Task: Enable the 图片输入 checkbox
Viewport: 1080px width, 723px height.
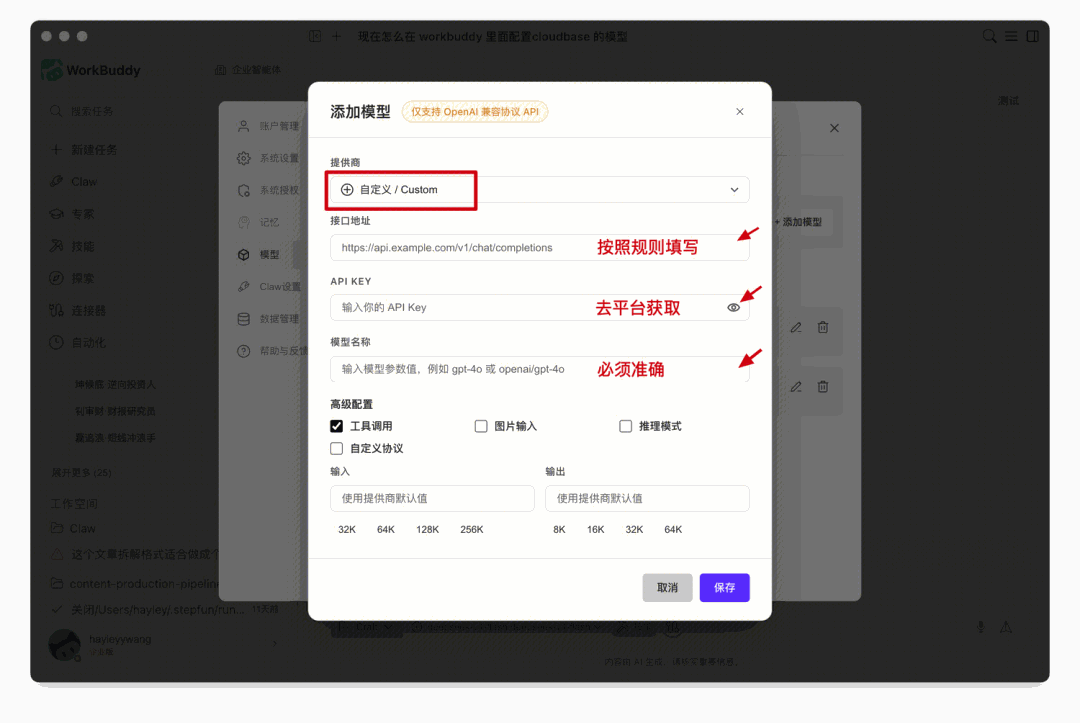Action: 481,426
